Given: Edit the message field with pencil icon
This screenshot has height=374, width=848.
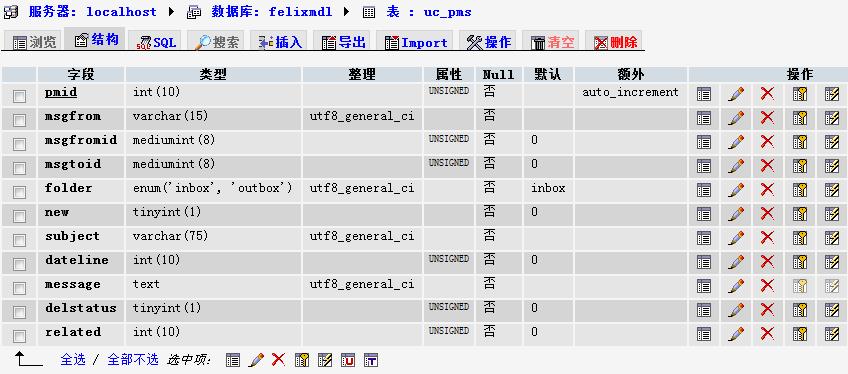Looking at the screenshot, I should pyautogui.click(x=736, y=286).
